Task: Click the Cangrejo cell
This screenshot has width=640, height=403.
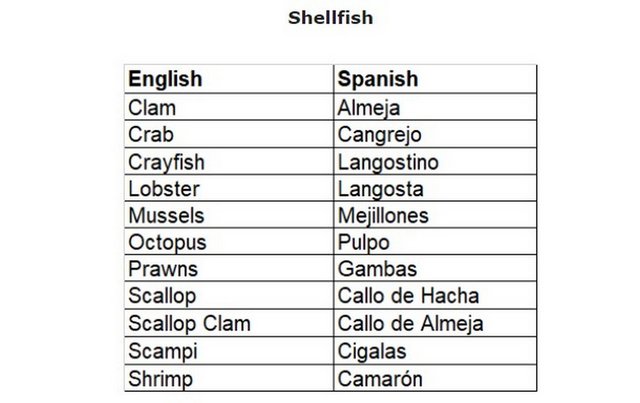Action: pos(380,135)
